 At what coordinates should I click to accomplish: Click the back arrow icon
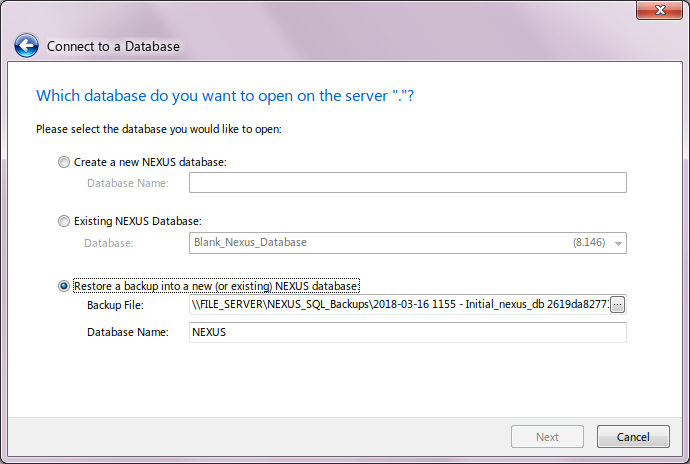point(26,46)
